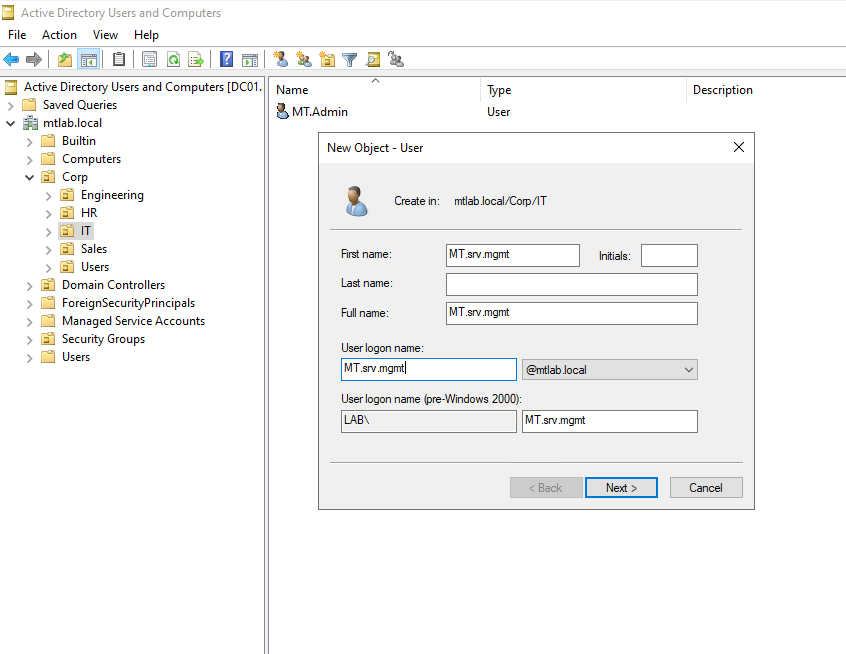Click mtlab.local domain icon in tree

point(30,123)
